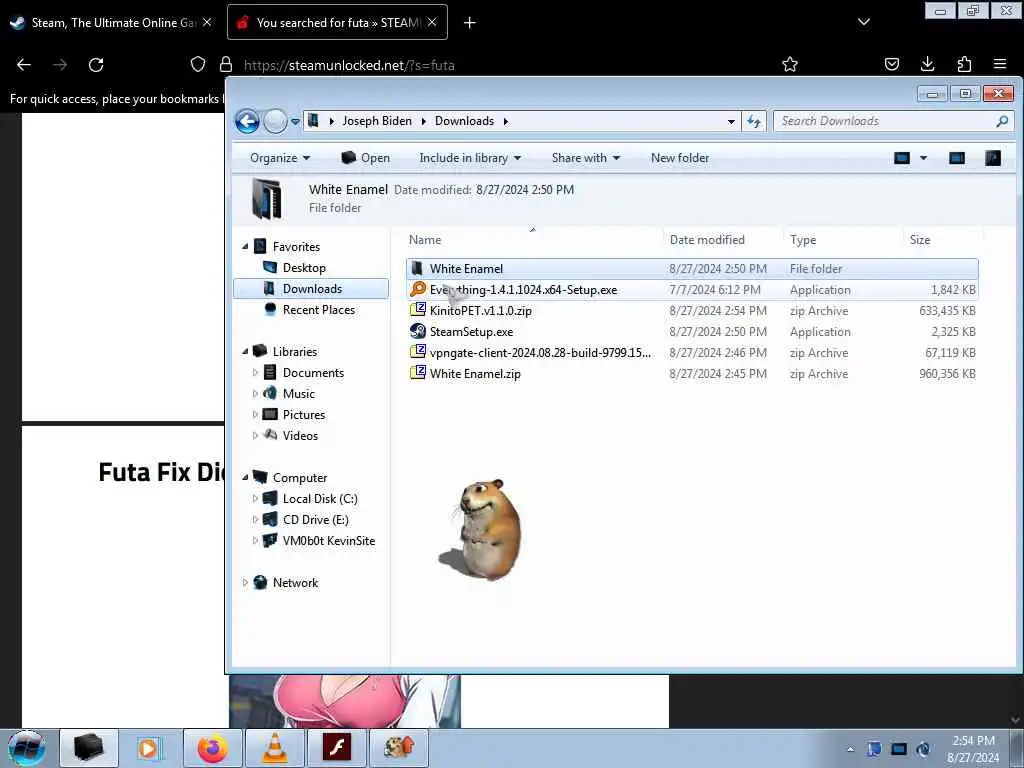Collapse the Computer tree group
The height and width of the screenshot is (768, 1024).
[x=246, y=477]
